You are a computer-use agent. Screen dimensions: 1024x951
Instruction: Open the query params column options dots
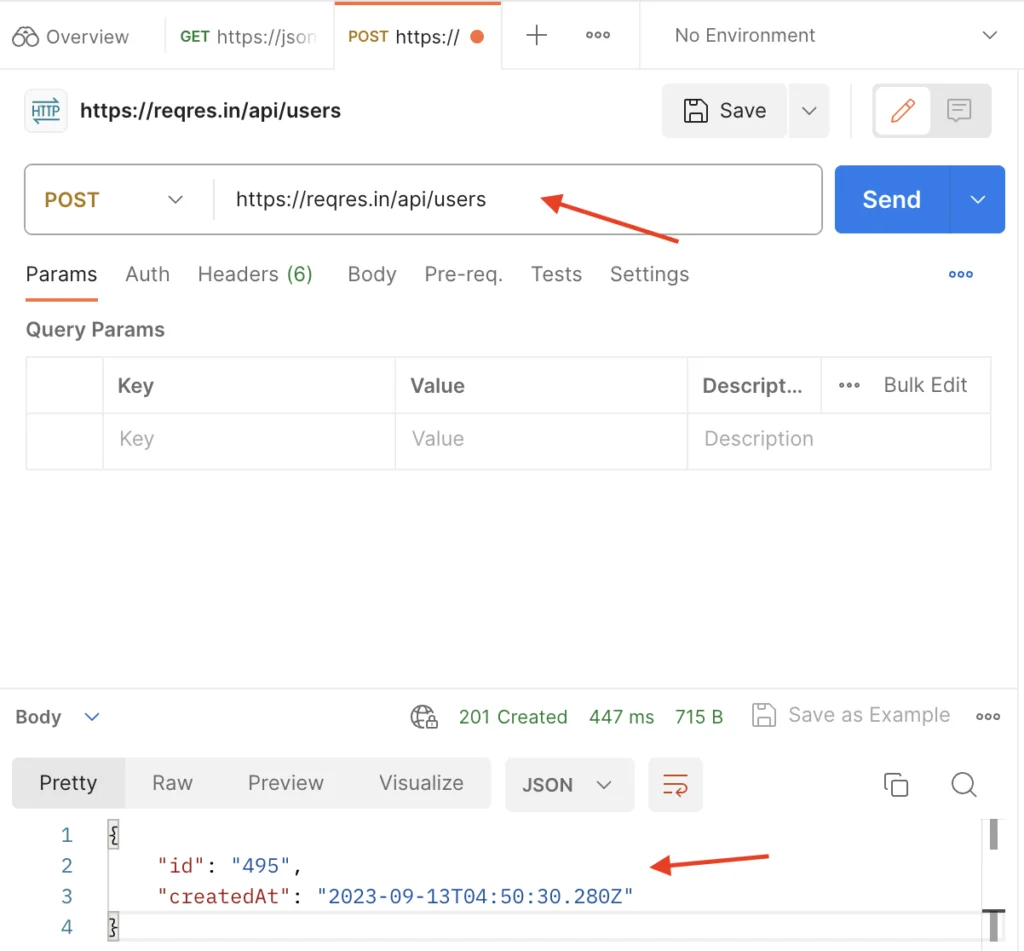point(849,385)
